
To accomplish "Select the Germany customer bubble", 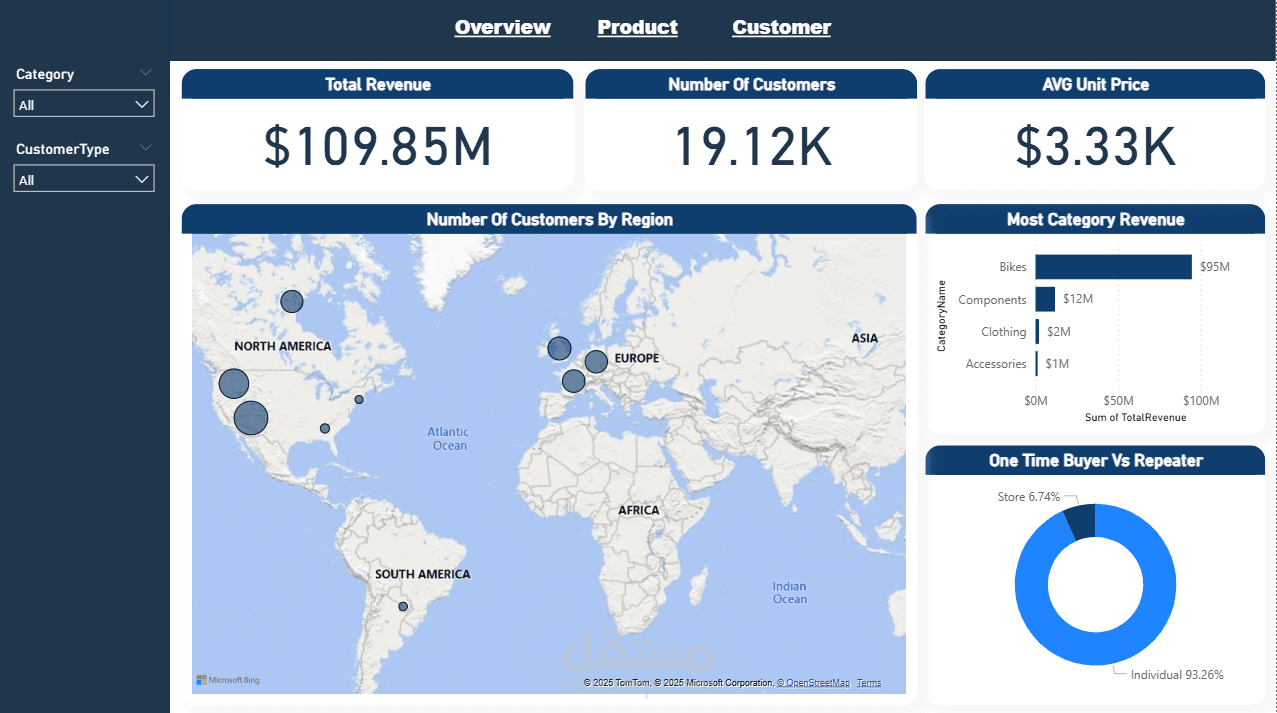I will coord(596,362).
